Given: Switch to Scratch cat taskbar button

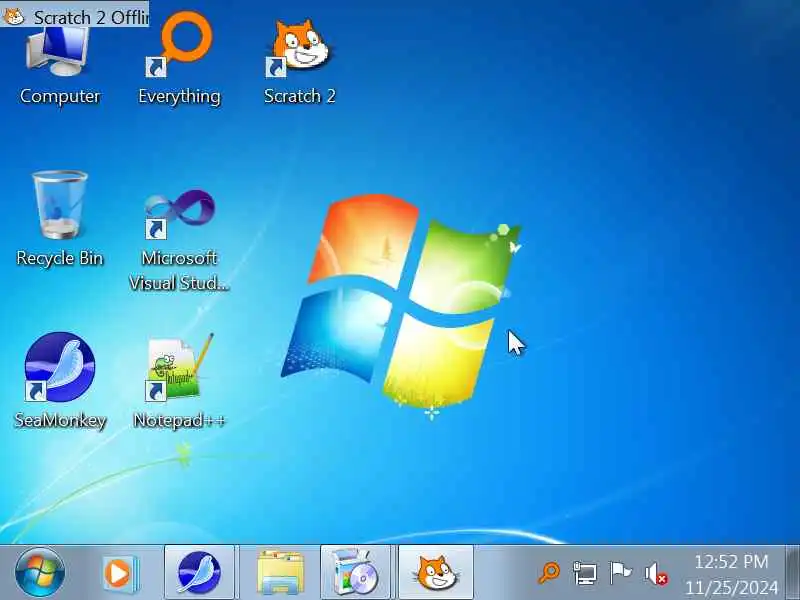Looking at the screenshot, I should pos(436,572).
